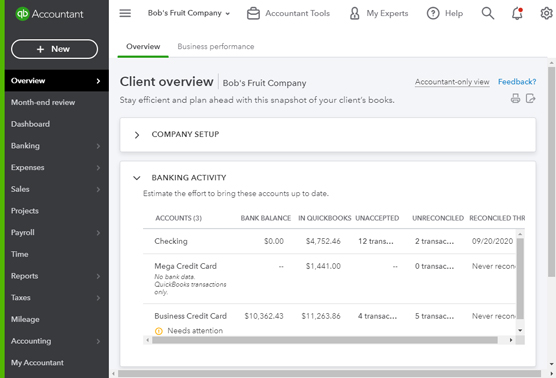This screenshot has width=556, height=378.
Task: Open the Mega Credit Card account
Action: (185, 266)
